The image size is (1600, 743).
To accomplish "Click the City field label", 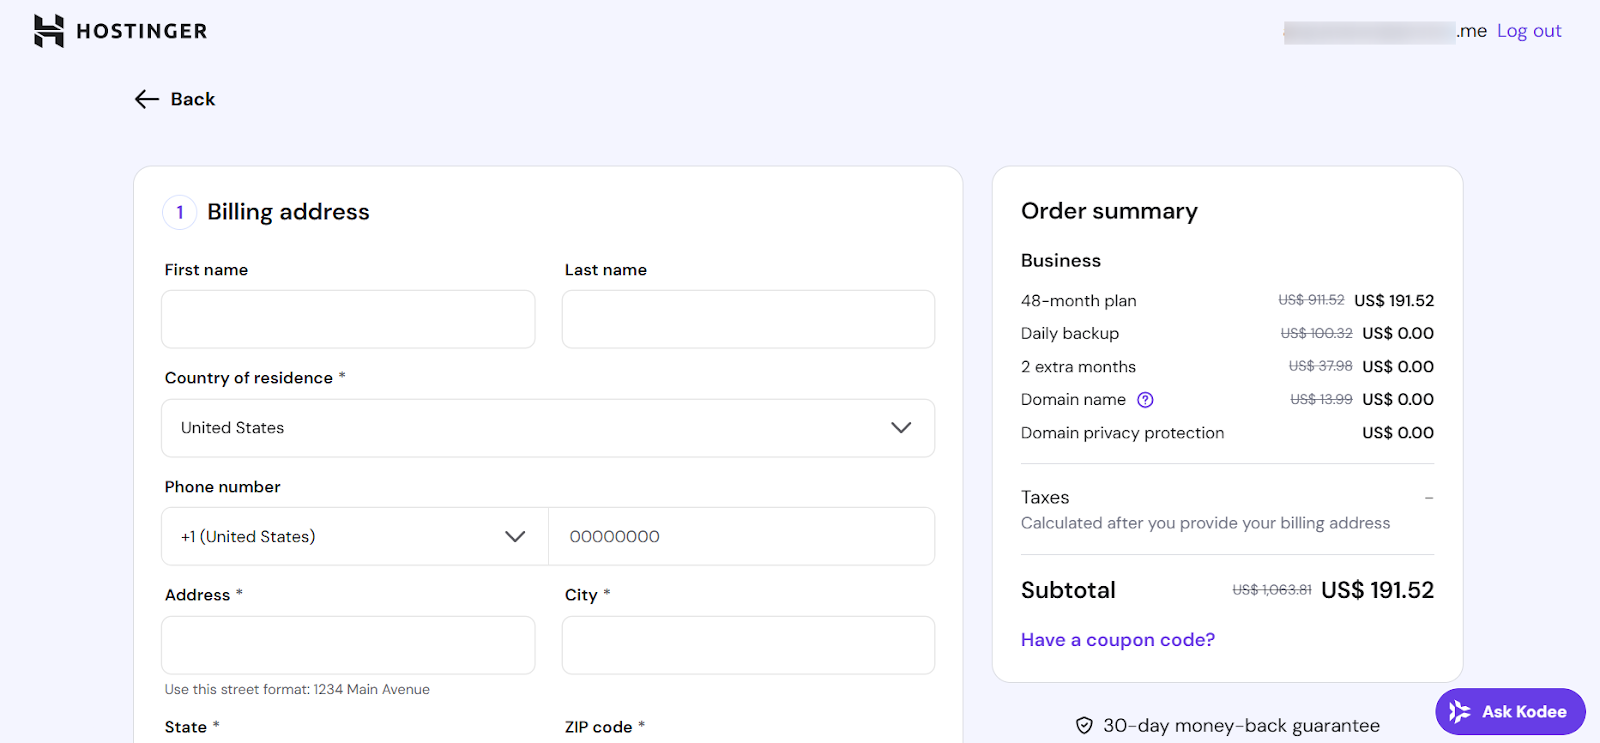I will (x=581, y=595).
